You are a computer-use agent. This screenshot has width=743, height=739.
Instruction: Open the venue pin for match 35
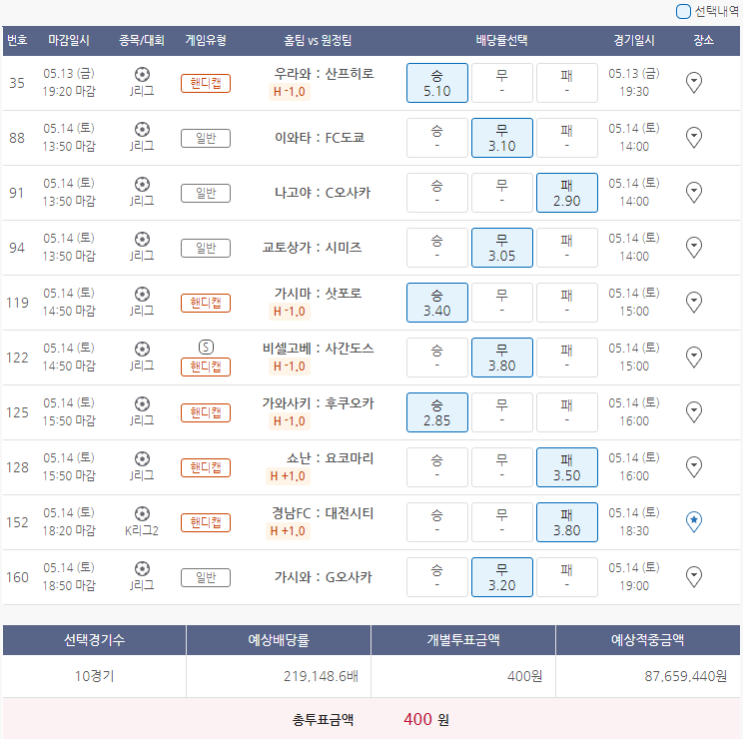click(x=694, y=82)
